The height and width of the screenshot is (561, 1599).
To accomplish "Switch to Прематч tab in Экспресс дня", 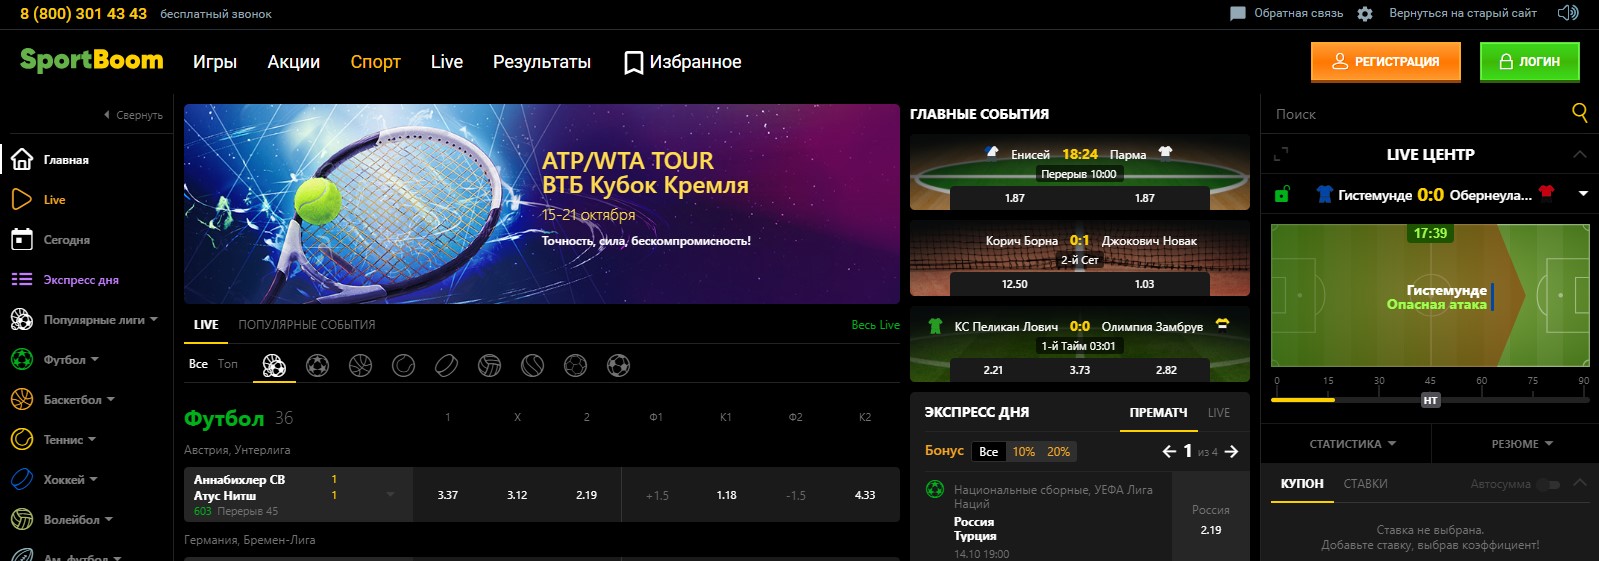I will point(1158,413).
